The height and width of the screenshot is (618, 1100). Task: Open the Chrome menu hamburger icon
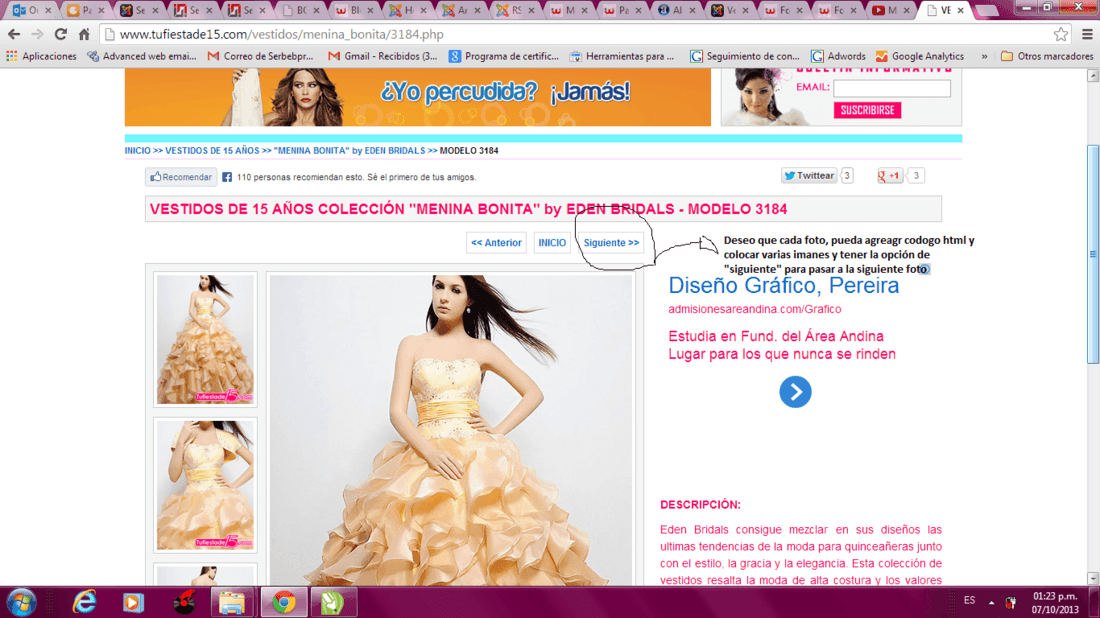click(1087, 34)
